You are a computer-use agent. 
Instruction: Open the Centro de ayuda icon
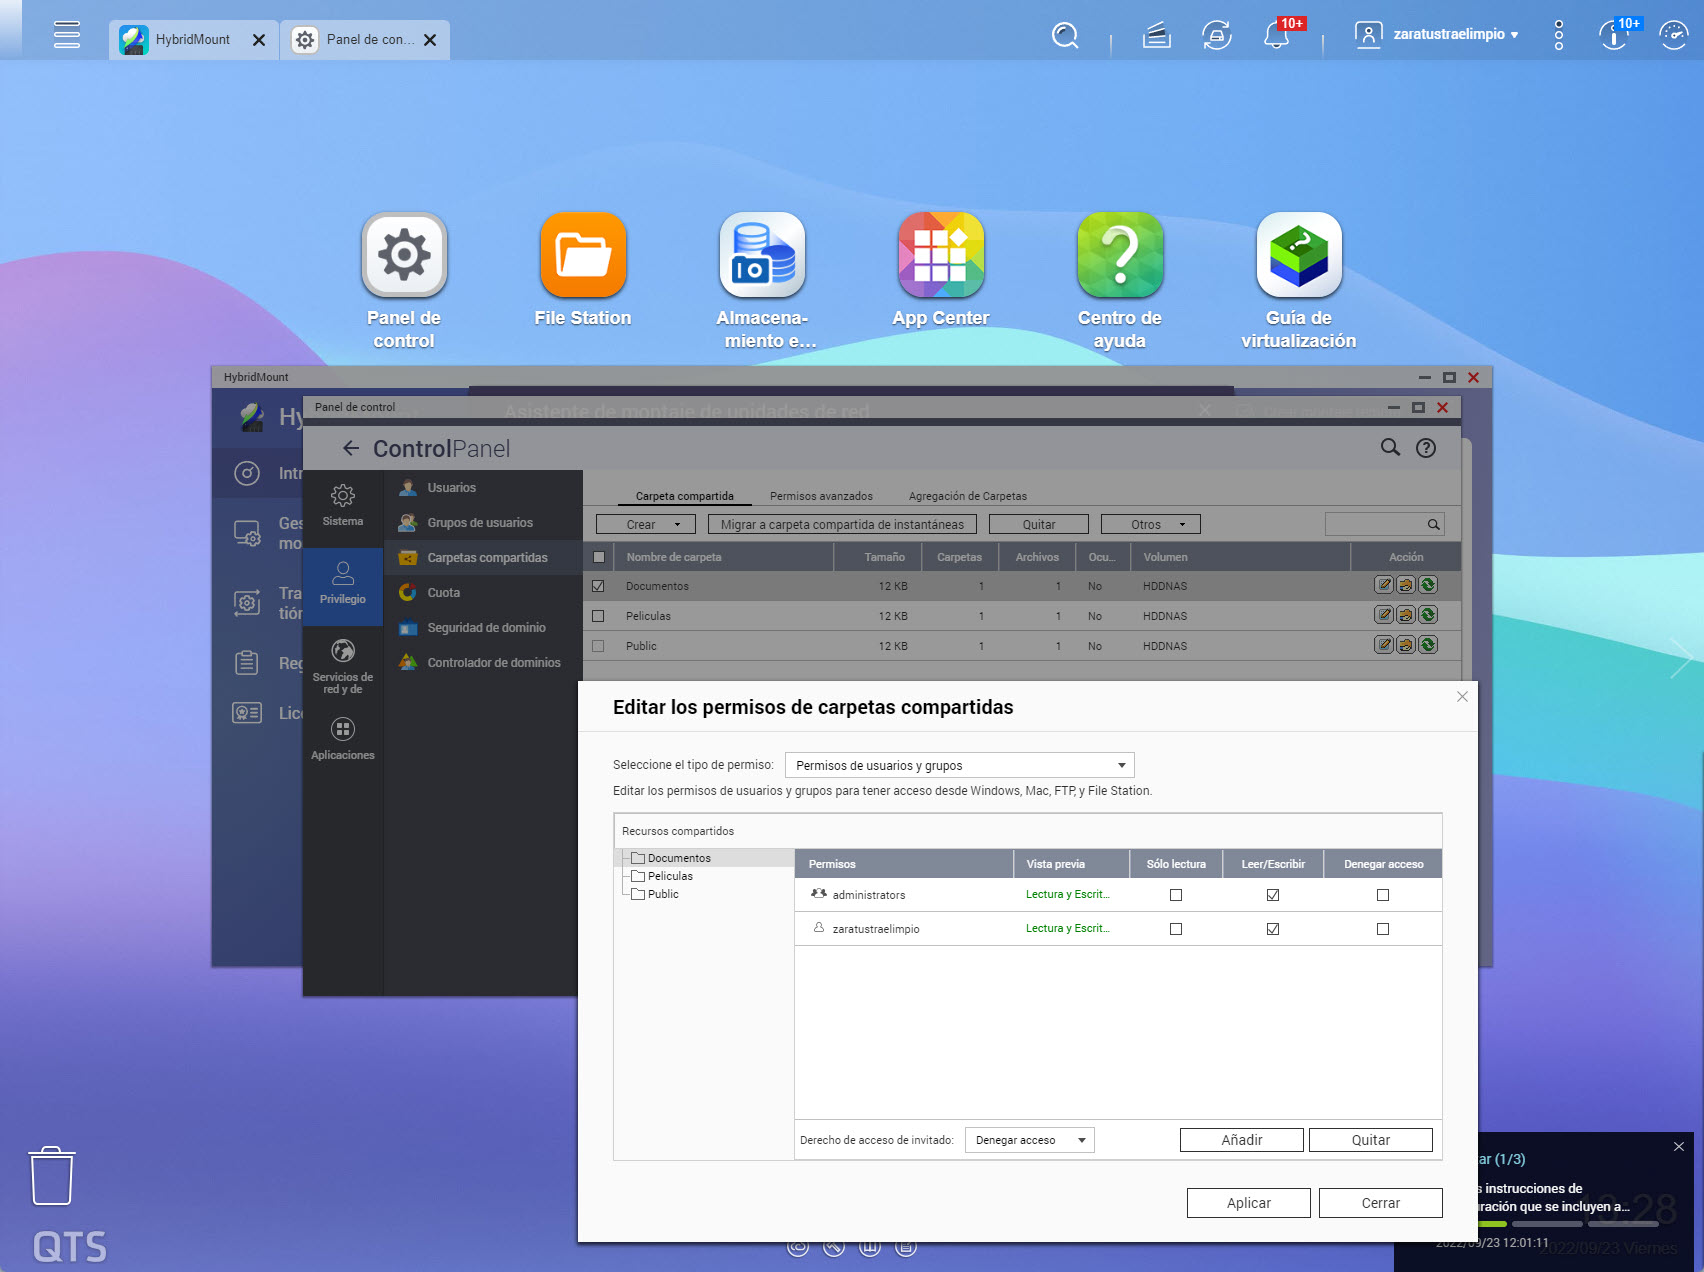[1119, 256]
